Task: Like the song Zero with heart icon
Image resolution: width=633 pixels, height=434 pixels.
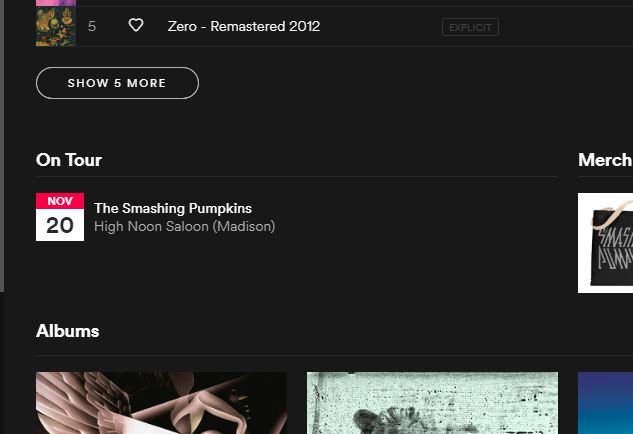Action: pos(136,26)
